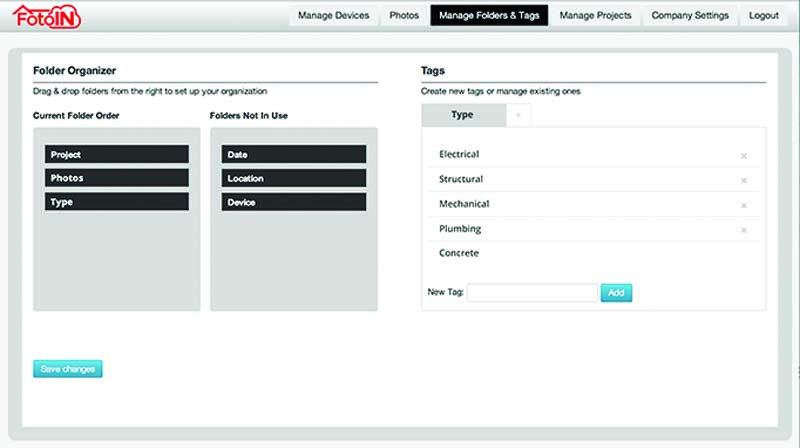Screen dimensions: 800x448
Task: Select Manage Folders & Tags tab
Action: [489, 15]
